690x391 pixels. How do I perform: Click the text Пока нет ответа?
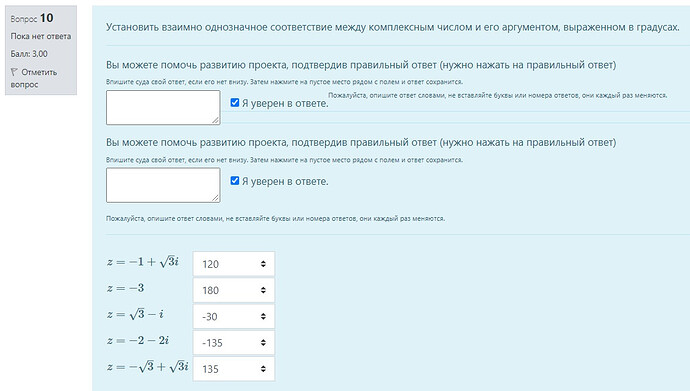pos(40,36)
